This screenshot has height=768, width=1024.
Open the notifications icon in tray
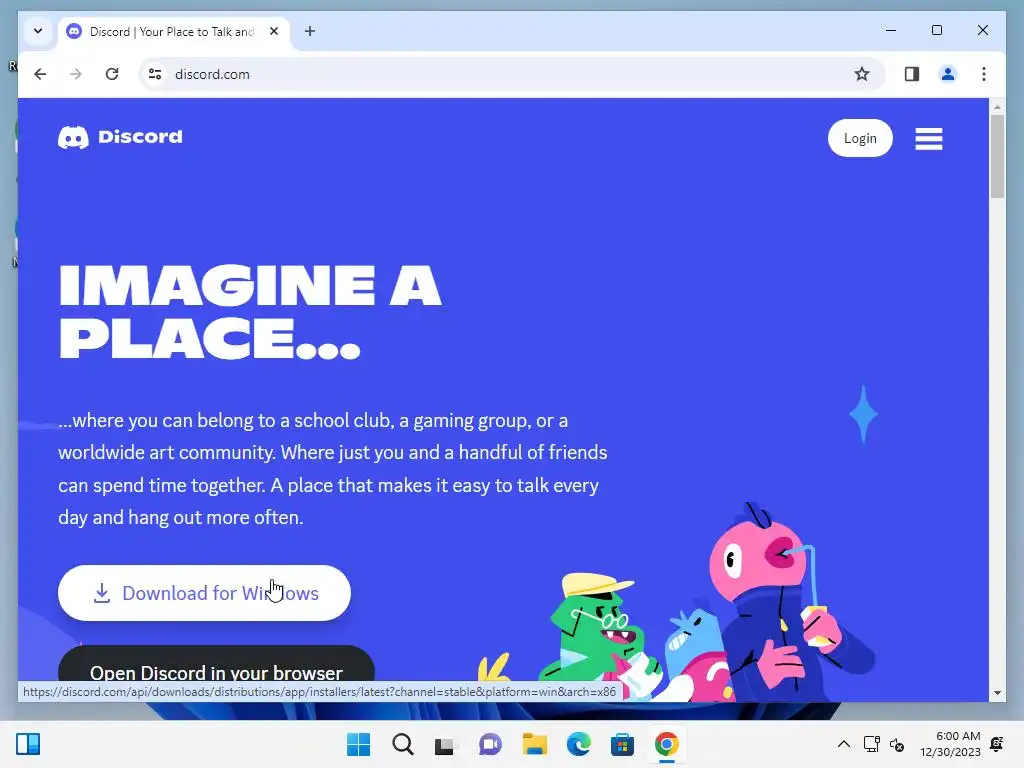click(x=997, y=744)
